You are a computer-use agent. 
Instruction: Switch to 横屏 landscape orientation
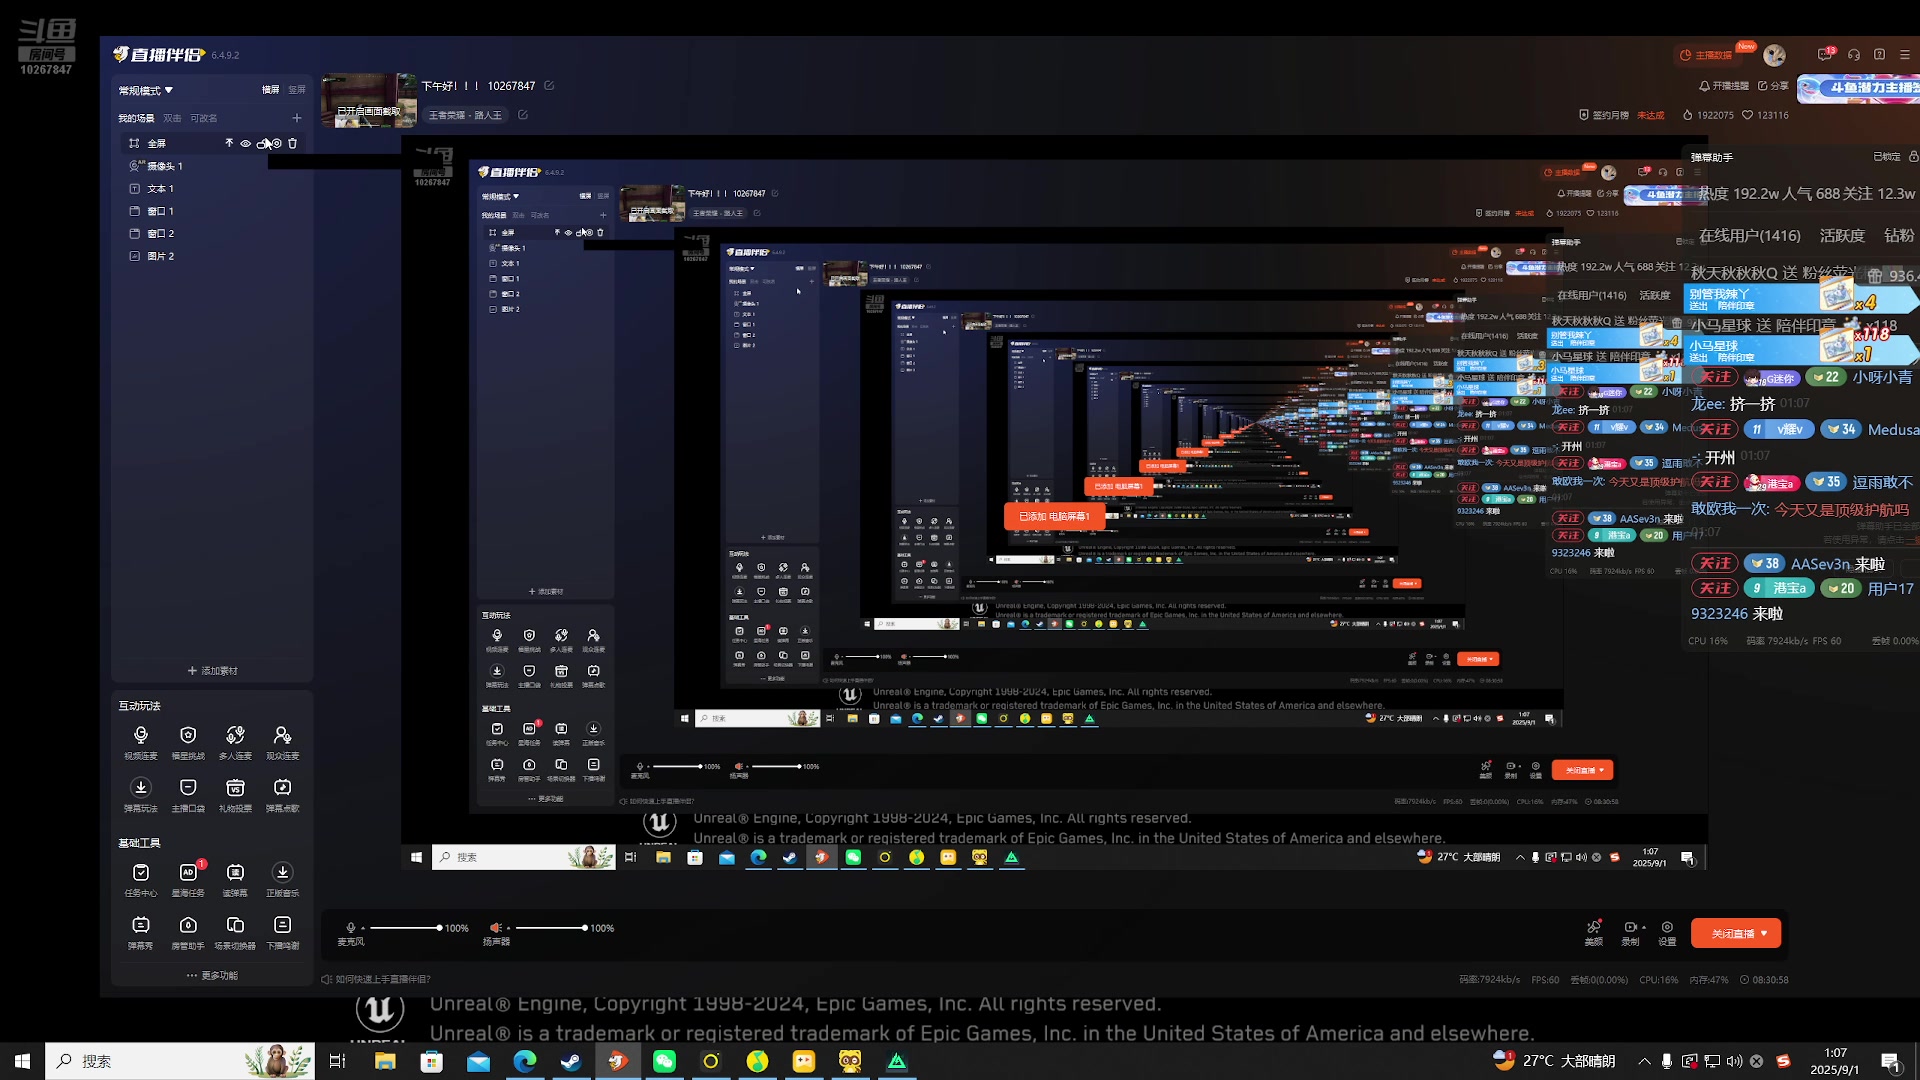(x=271, y=90)
